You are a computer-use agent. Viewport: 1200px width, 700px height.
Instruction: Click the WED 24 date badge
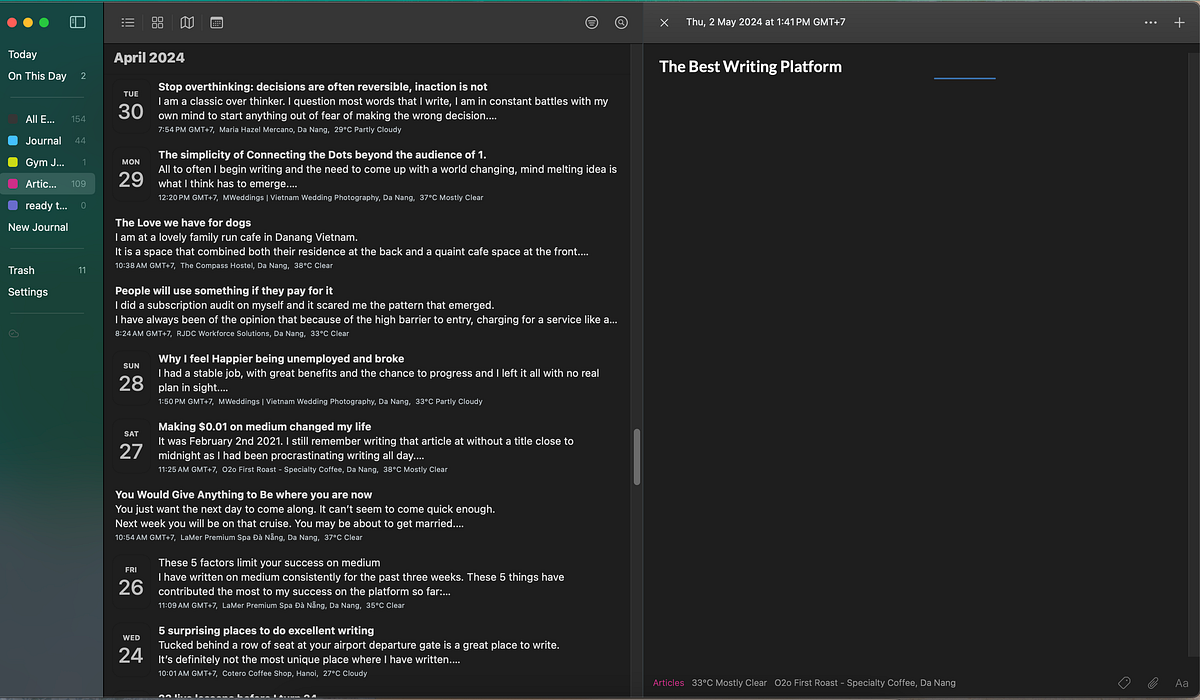(131, 650)
